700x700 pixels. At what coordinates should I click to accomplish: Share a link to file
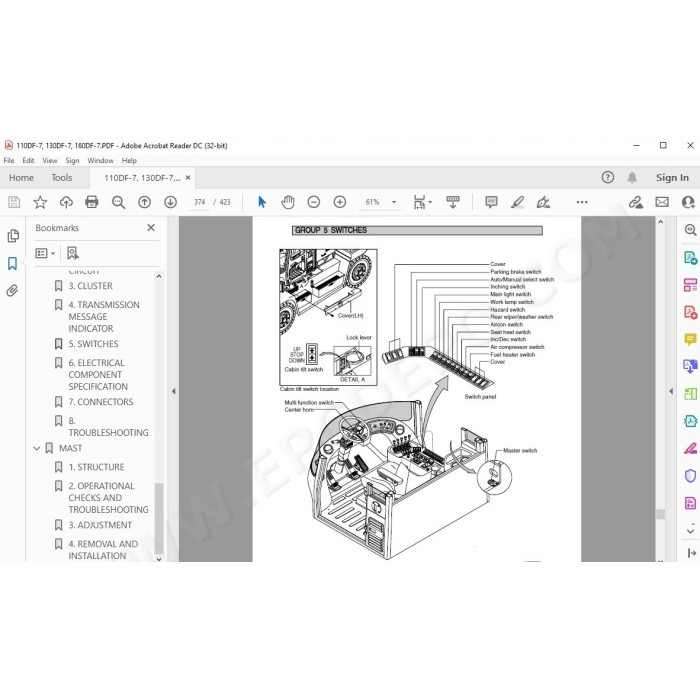(636, 202)
